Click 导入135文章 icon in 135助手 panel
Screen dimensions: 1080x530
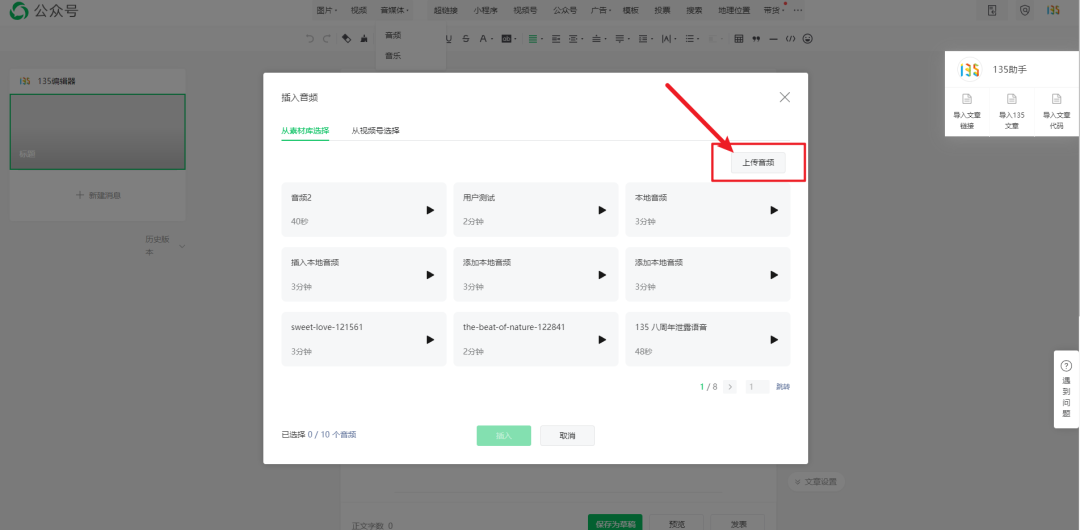pos(1011,99)
